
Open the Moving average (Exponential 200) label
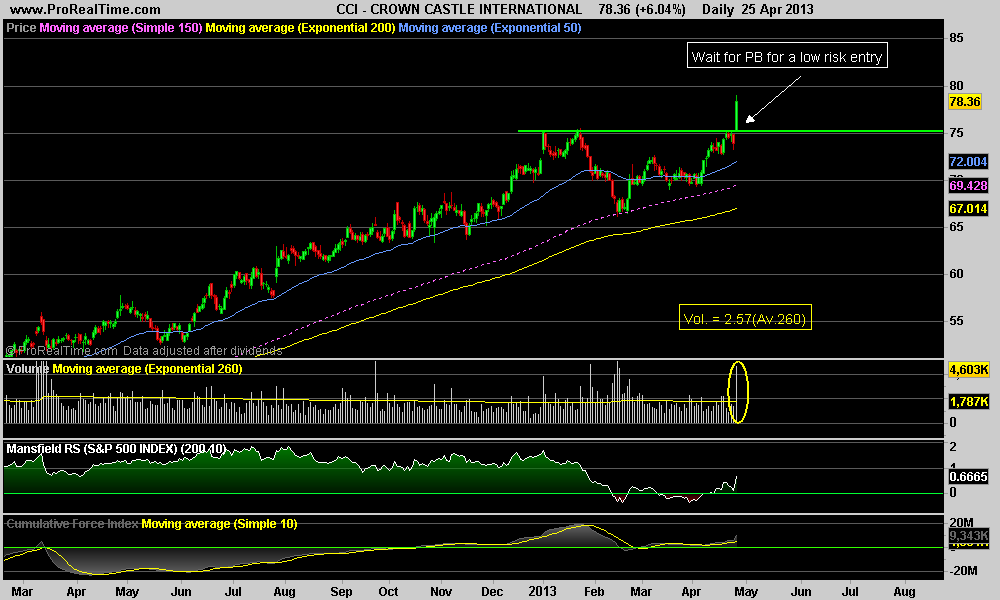coord(300,28)
